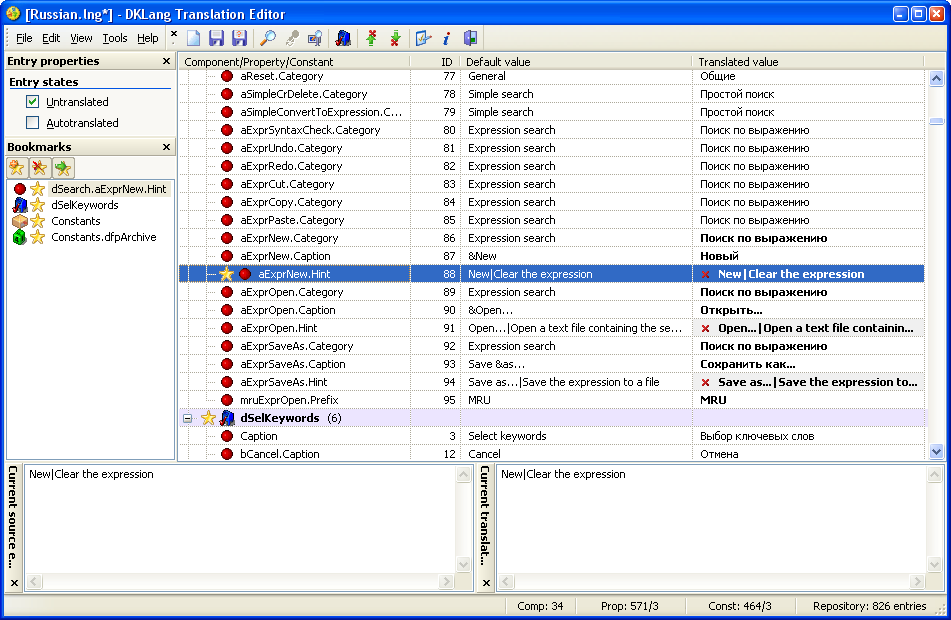Select the bCancel.Caption row
This screenshot has width=951, height=620.
[x=551, y=454]
